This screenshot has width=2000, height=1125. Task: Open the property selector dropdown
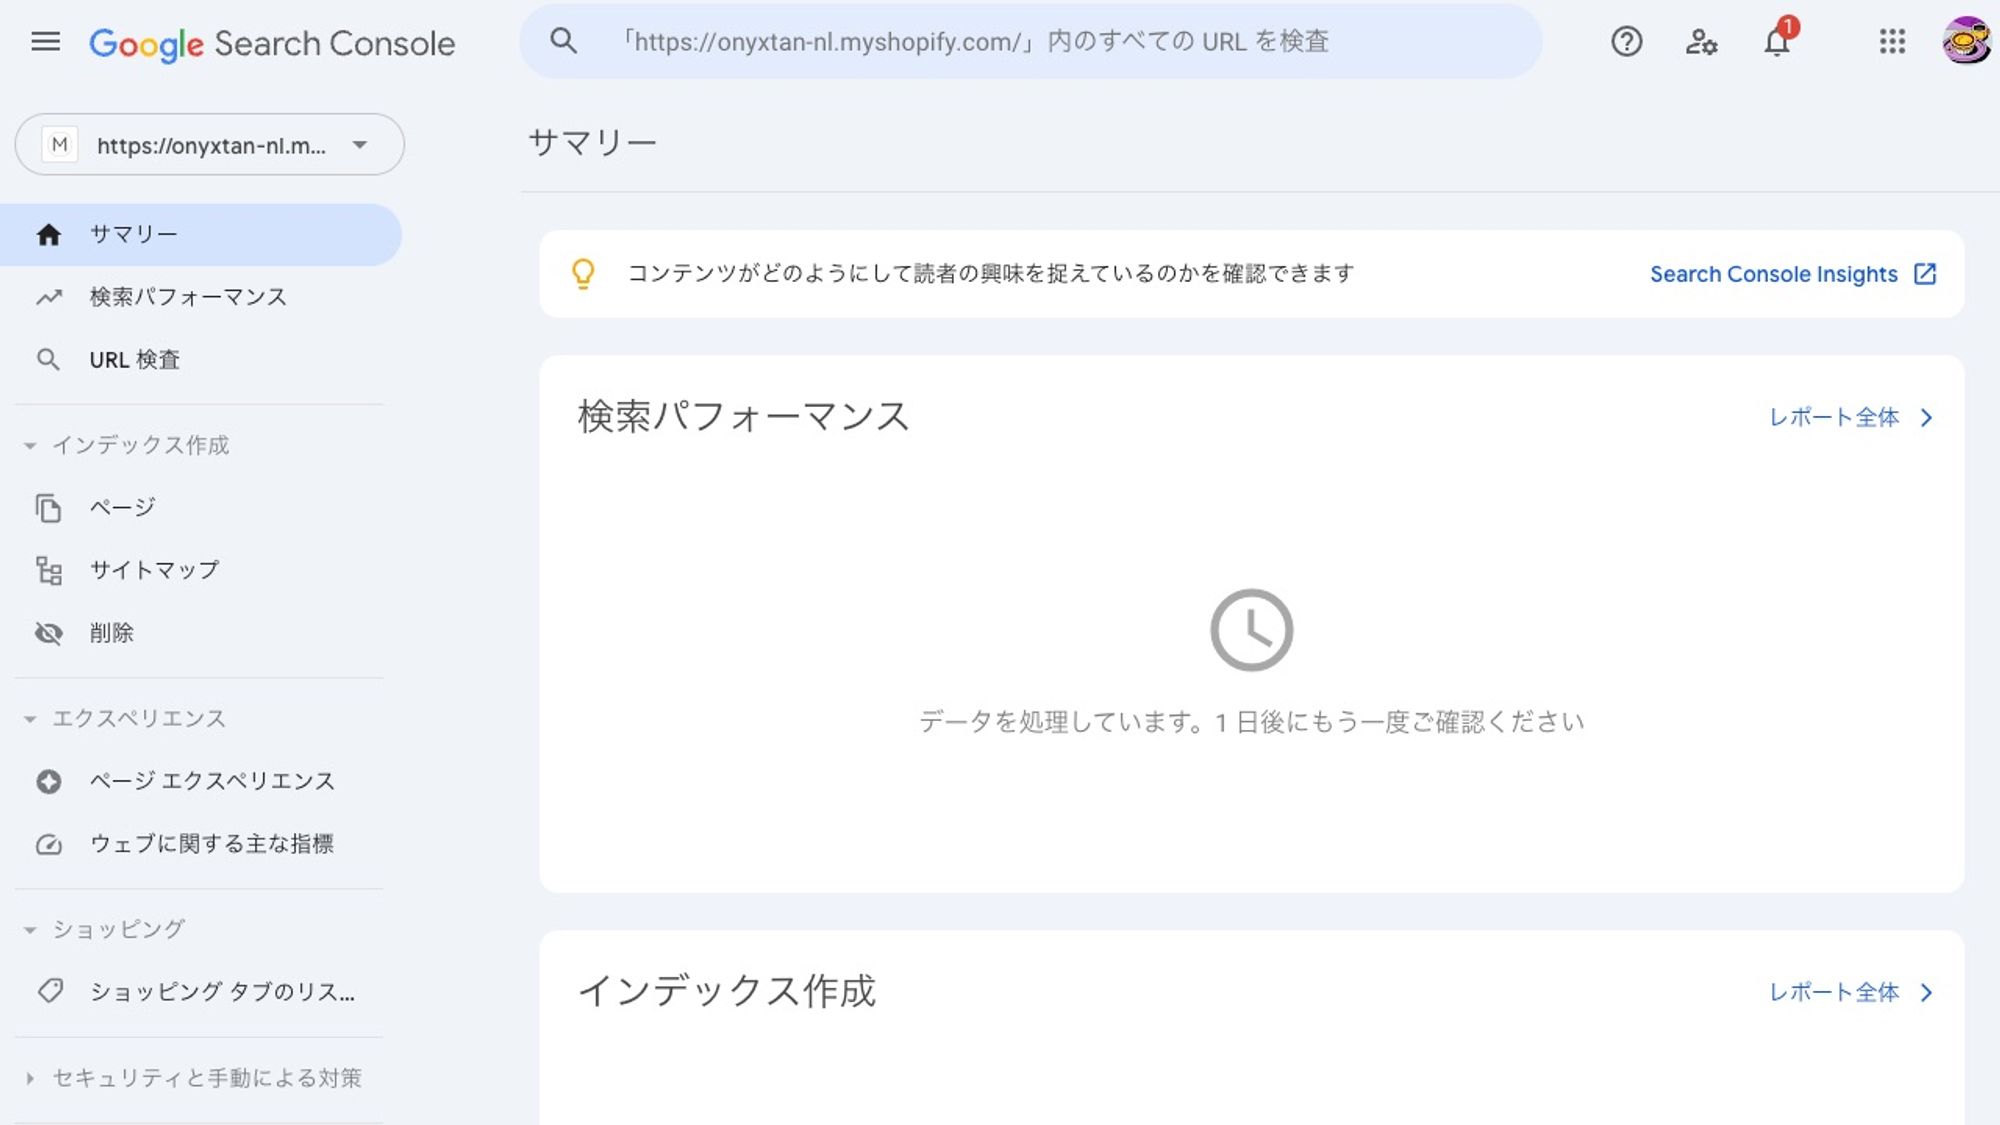click(x=209, y=145)
